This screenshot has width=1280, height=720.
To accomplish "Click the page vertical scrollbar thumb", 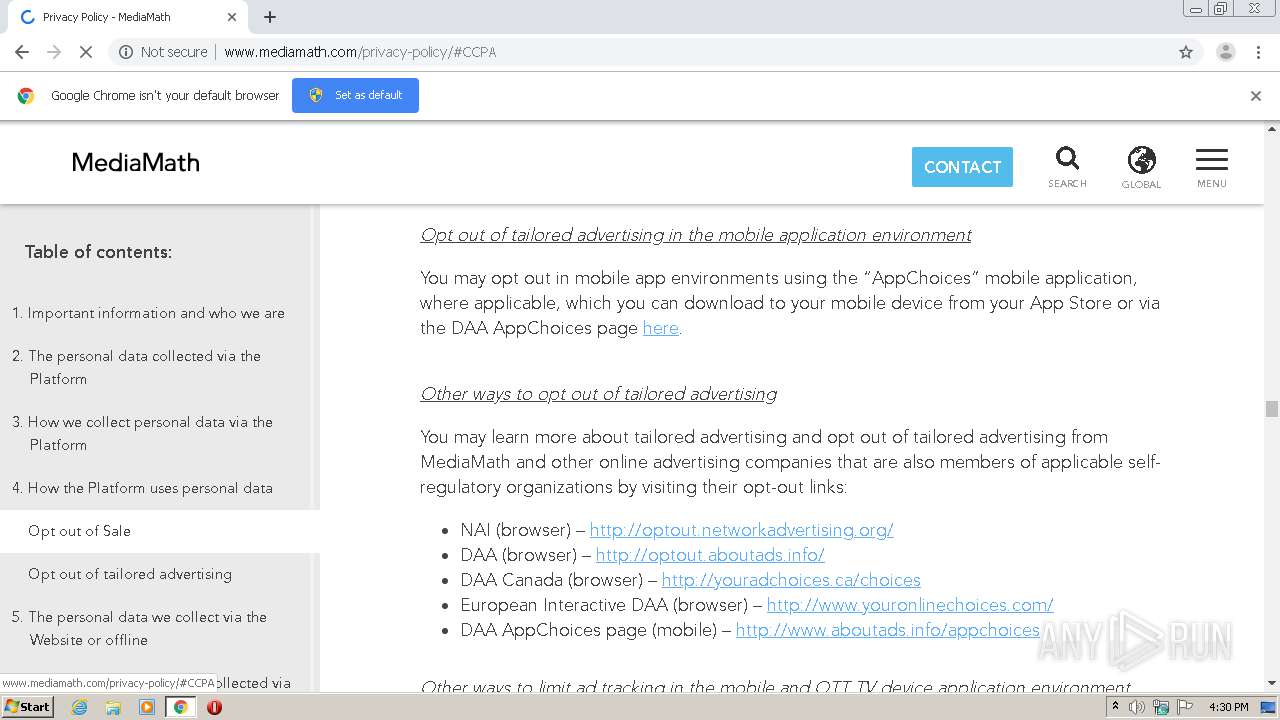I will pyautogui.click(x=1272, y=408).
